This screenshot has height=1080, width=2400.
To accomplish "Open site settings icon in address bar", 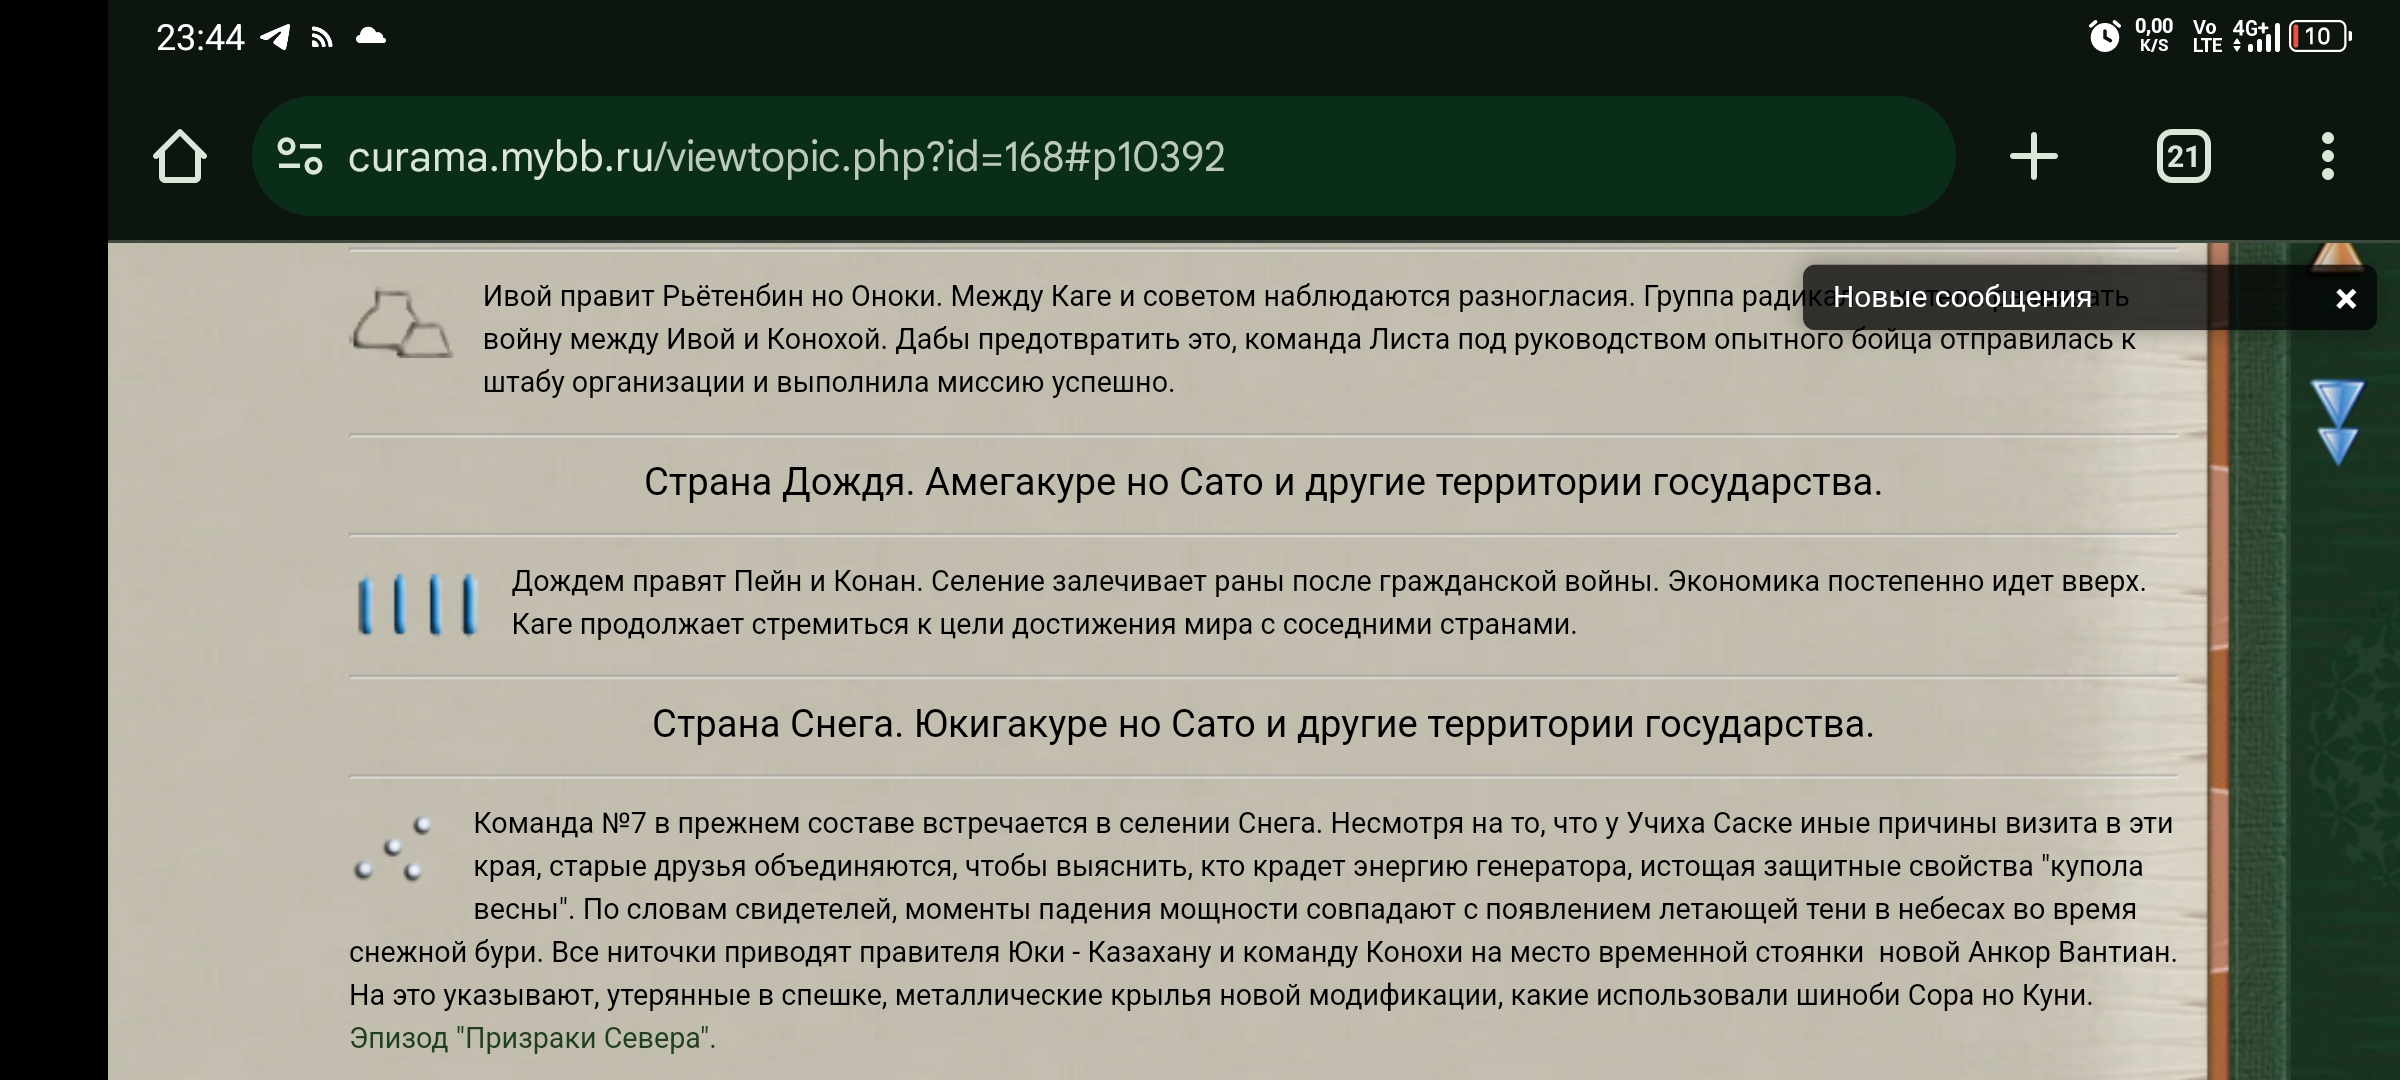I will tap(299, 157).
